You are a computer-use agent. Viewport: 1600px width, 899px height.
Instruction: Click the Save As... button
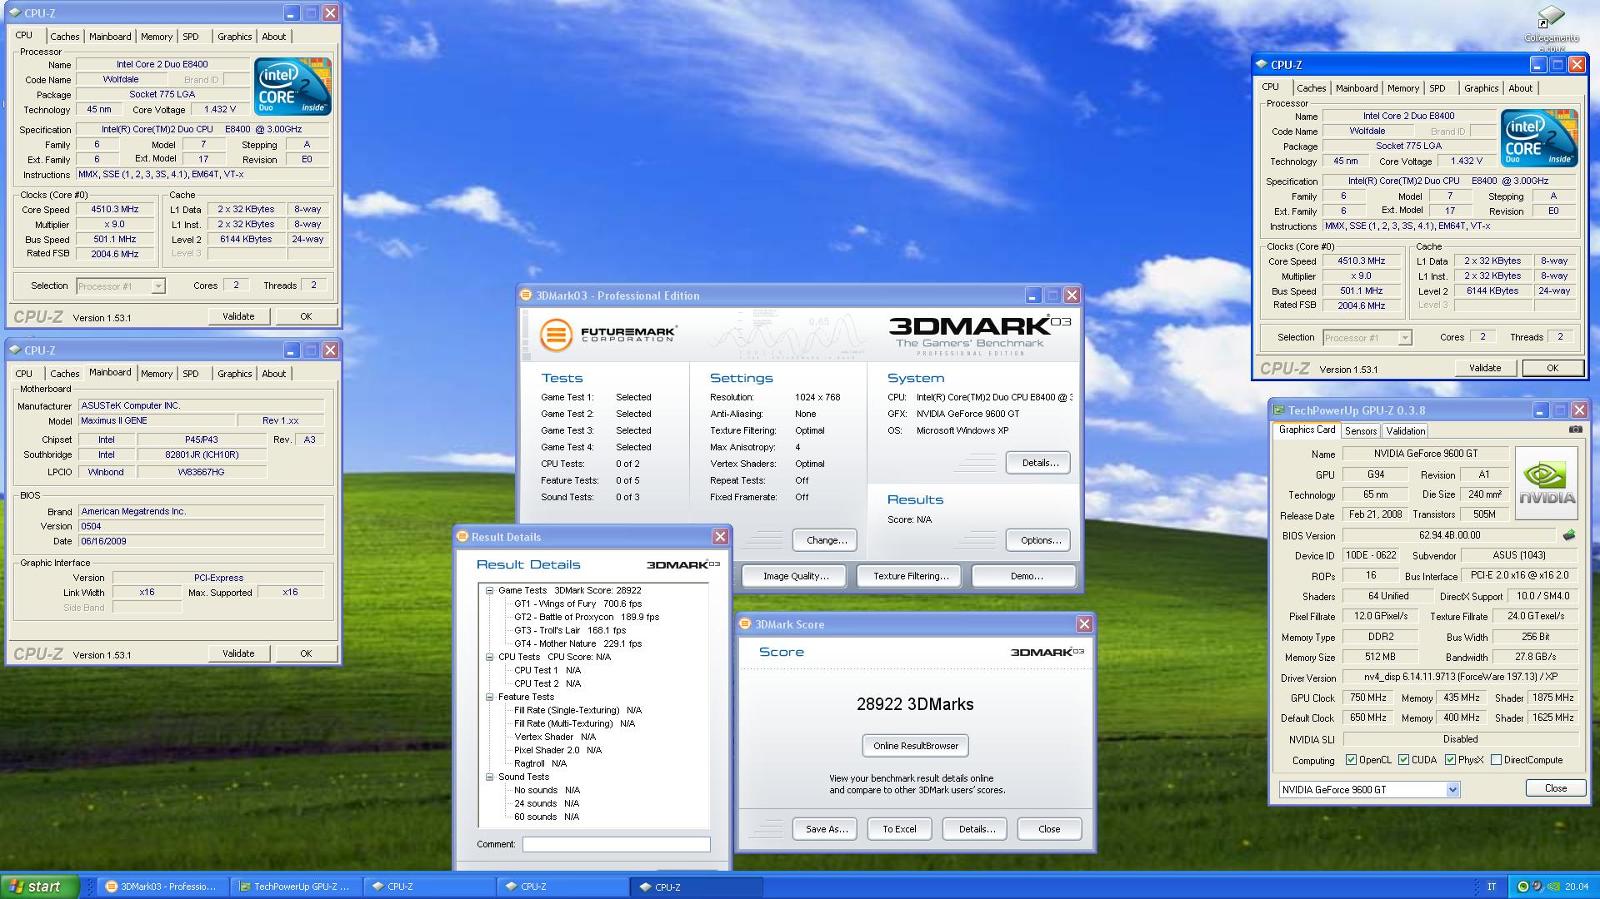pyautogui.click(x=826, y=829)
